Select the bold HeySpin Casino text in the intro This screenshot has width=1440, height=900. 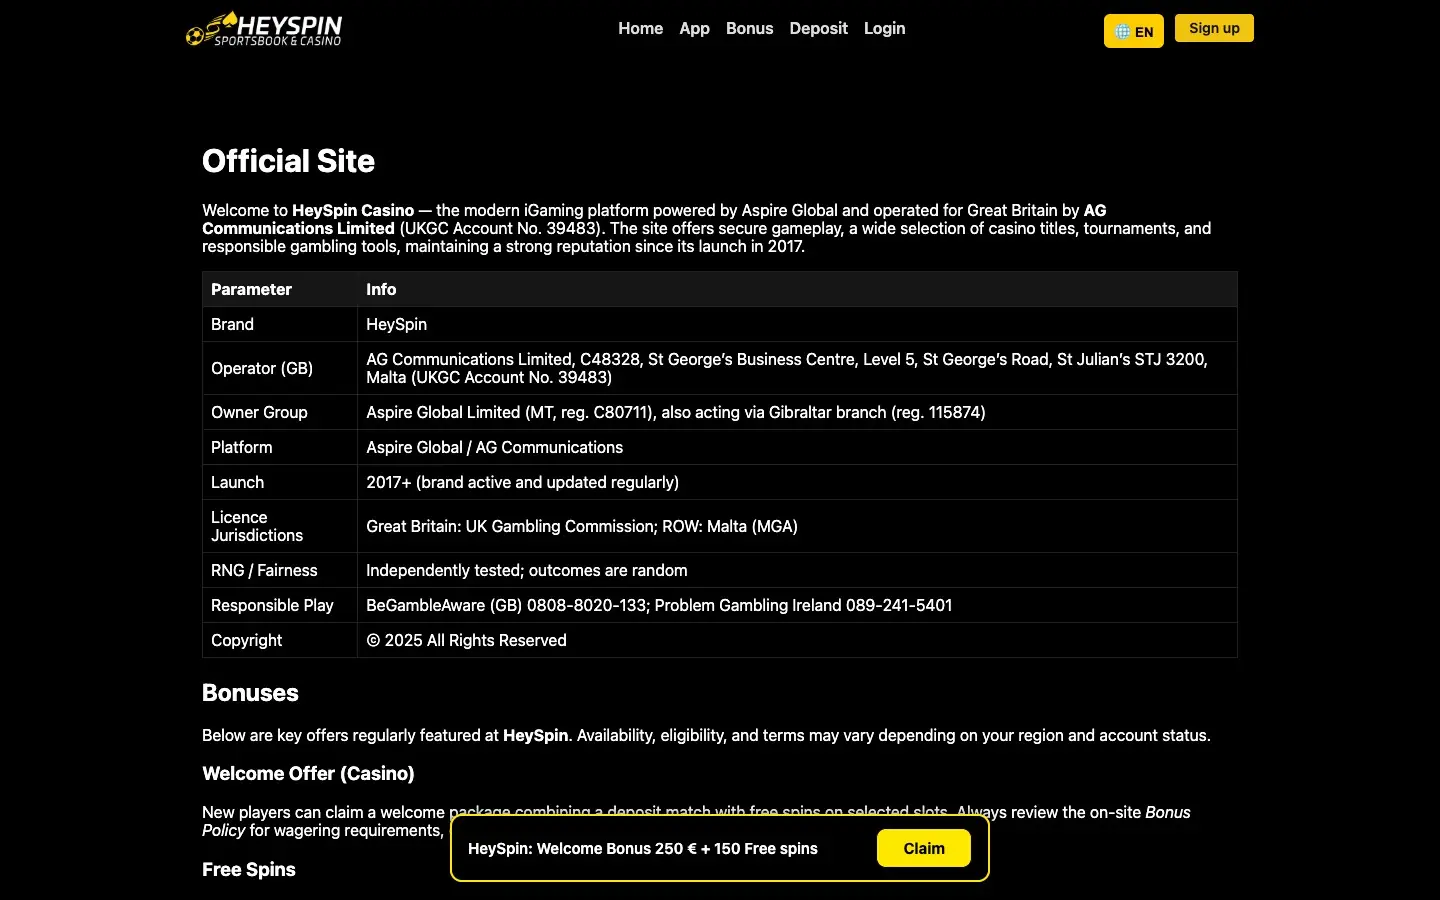coord(353,210)
